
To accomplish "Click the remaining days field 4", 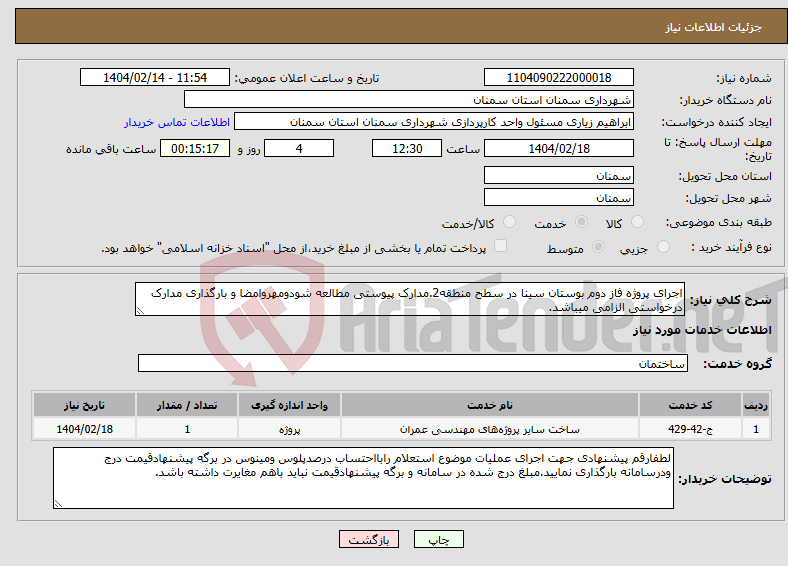I will [x=299, y=148].
